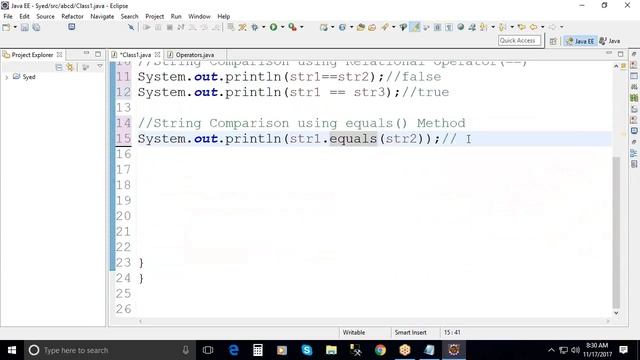
Task: Open the Navigate menu
Action: click(x=102, y=16)
